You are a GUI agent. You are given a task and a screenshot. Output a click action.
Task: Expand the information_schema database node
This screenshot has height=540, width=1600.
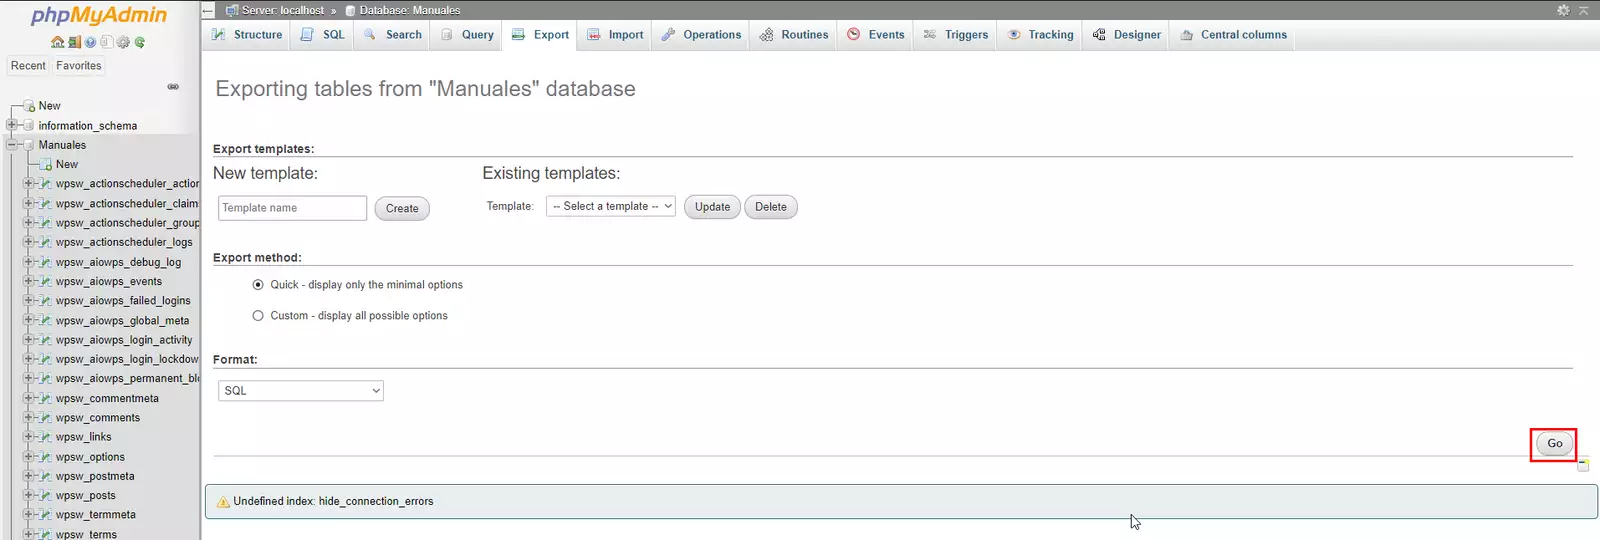(12, 126)
